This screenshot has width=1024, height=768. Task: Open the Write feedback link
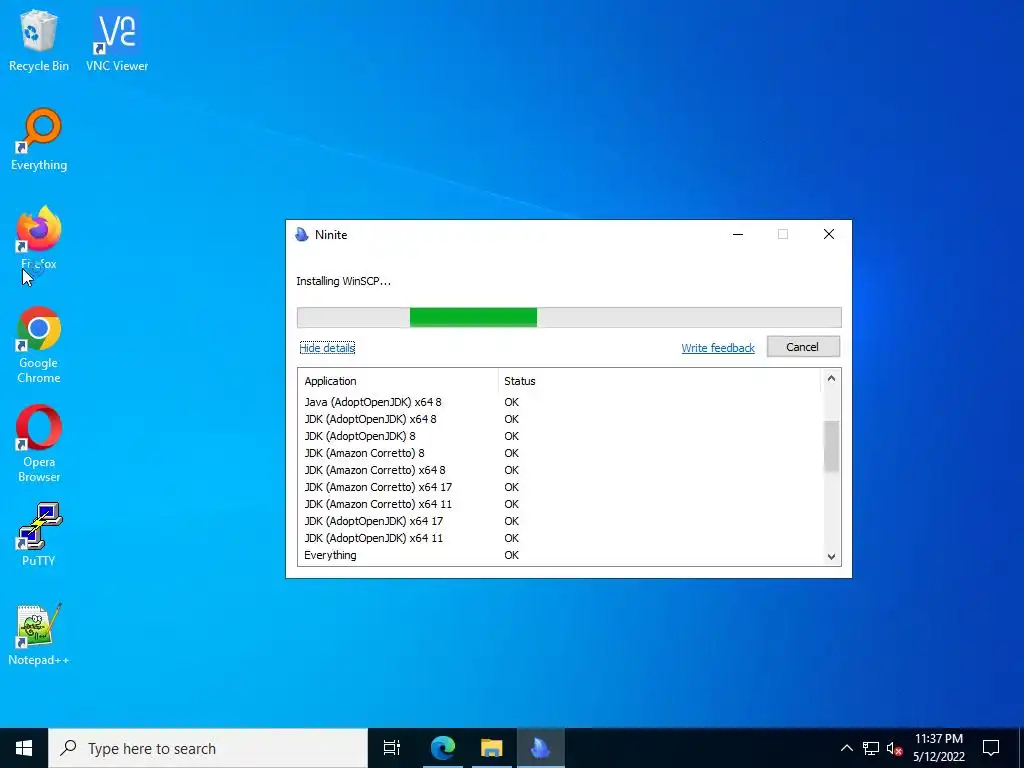pos(718,347)
